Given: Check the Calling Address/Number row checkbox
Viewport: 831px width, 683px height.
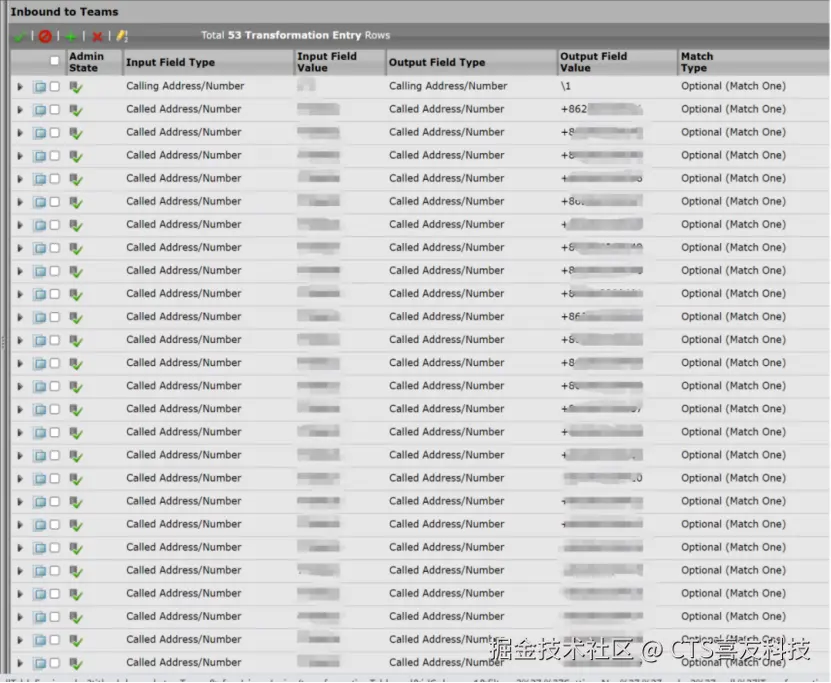Looking at the screenshot, I should point(55,86).
